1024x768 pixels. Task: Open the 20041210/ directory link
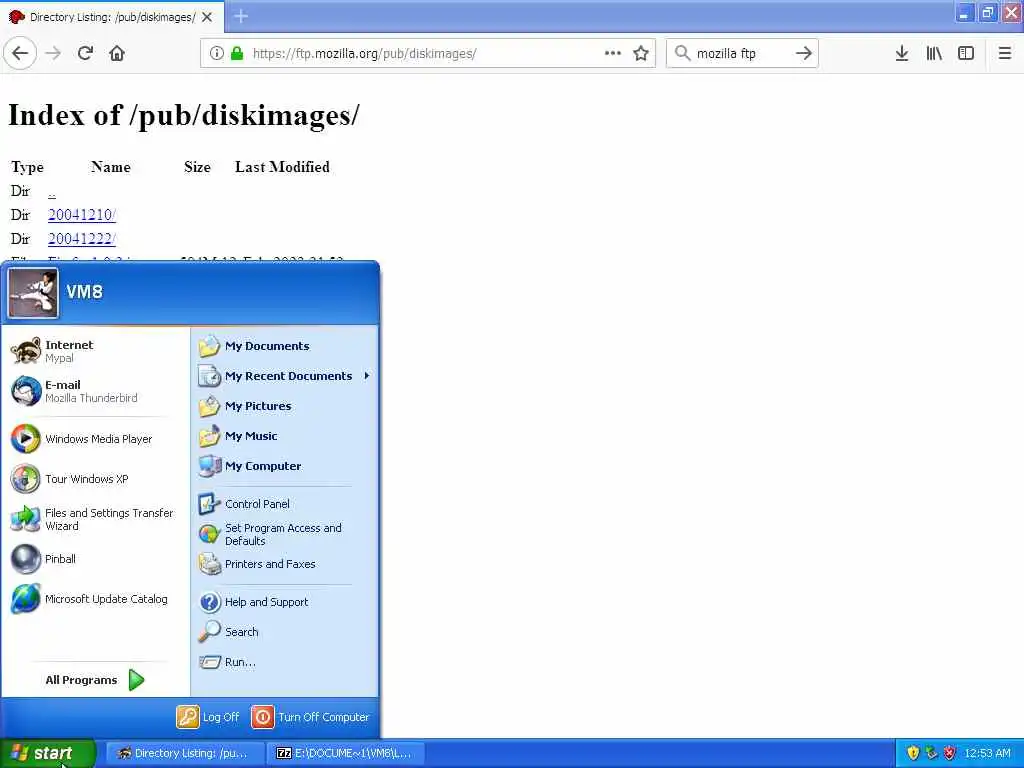coord(82,215)
